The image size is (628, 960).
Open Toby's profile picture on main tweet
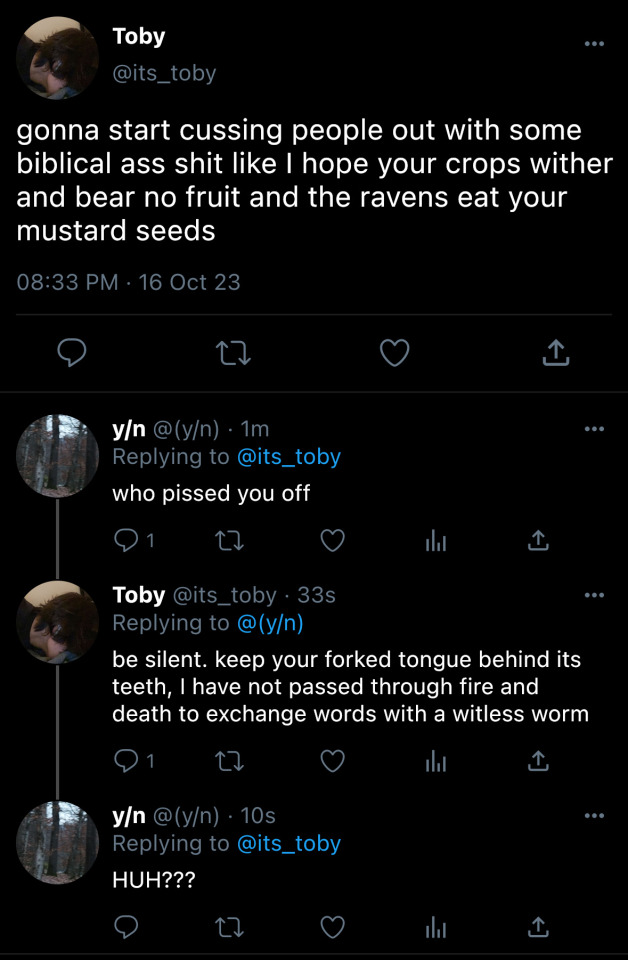click(x=57, y=57)
